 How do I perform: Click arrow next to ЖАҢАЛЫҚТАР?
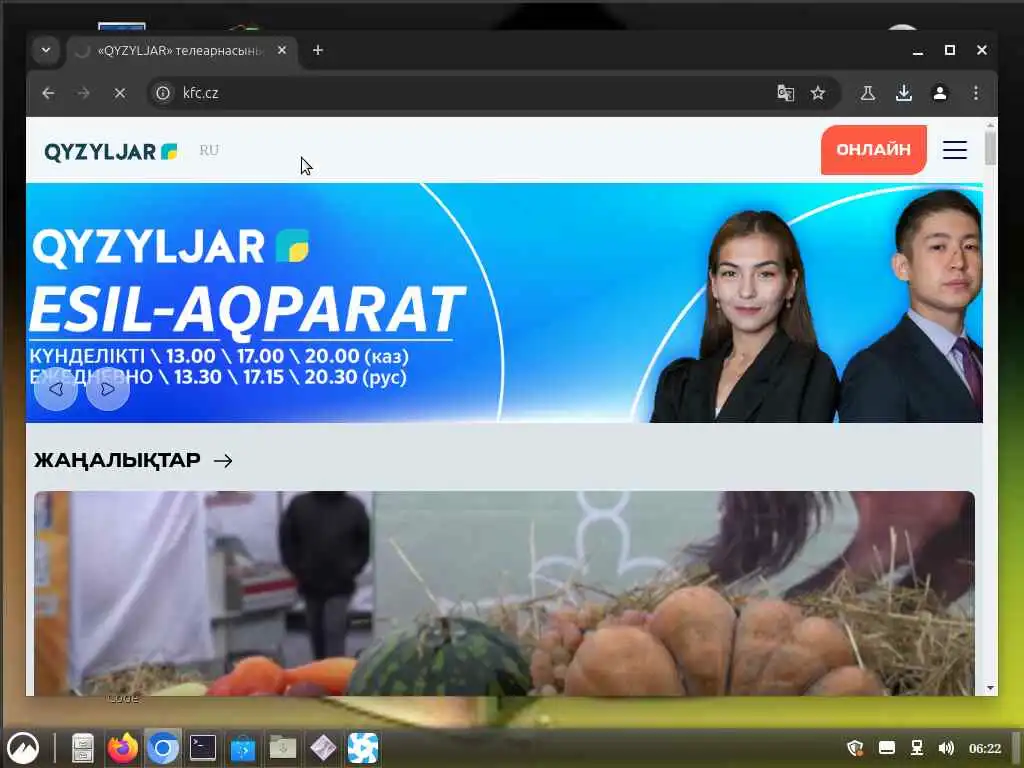pos(223,461)
